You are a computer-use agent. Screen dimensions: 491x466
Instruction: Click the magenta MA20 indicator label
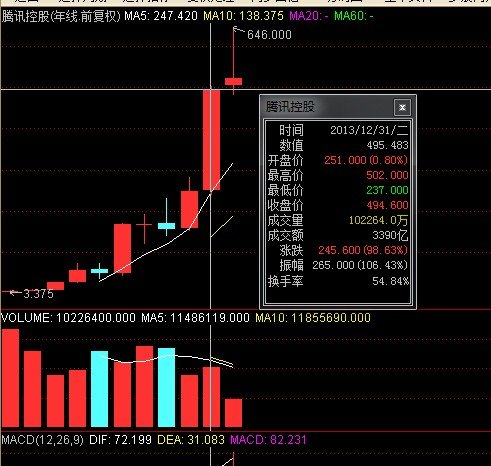[308, 16]
